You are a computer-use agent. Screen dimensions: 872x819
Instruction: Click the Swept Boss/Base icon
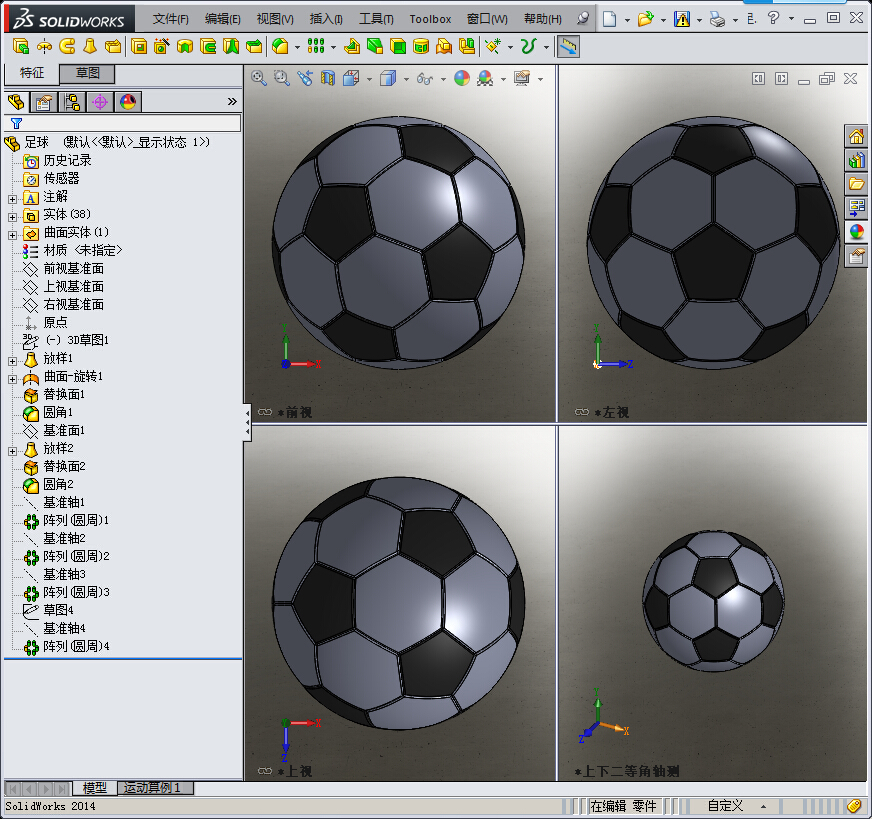[67, 47]
